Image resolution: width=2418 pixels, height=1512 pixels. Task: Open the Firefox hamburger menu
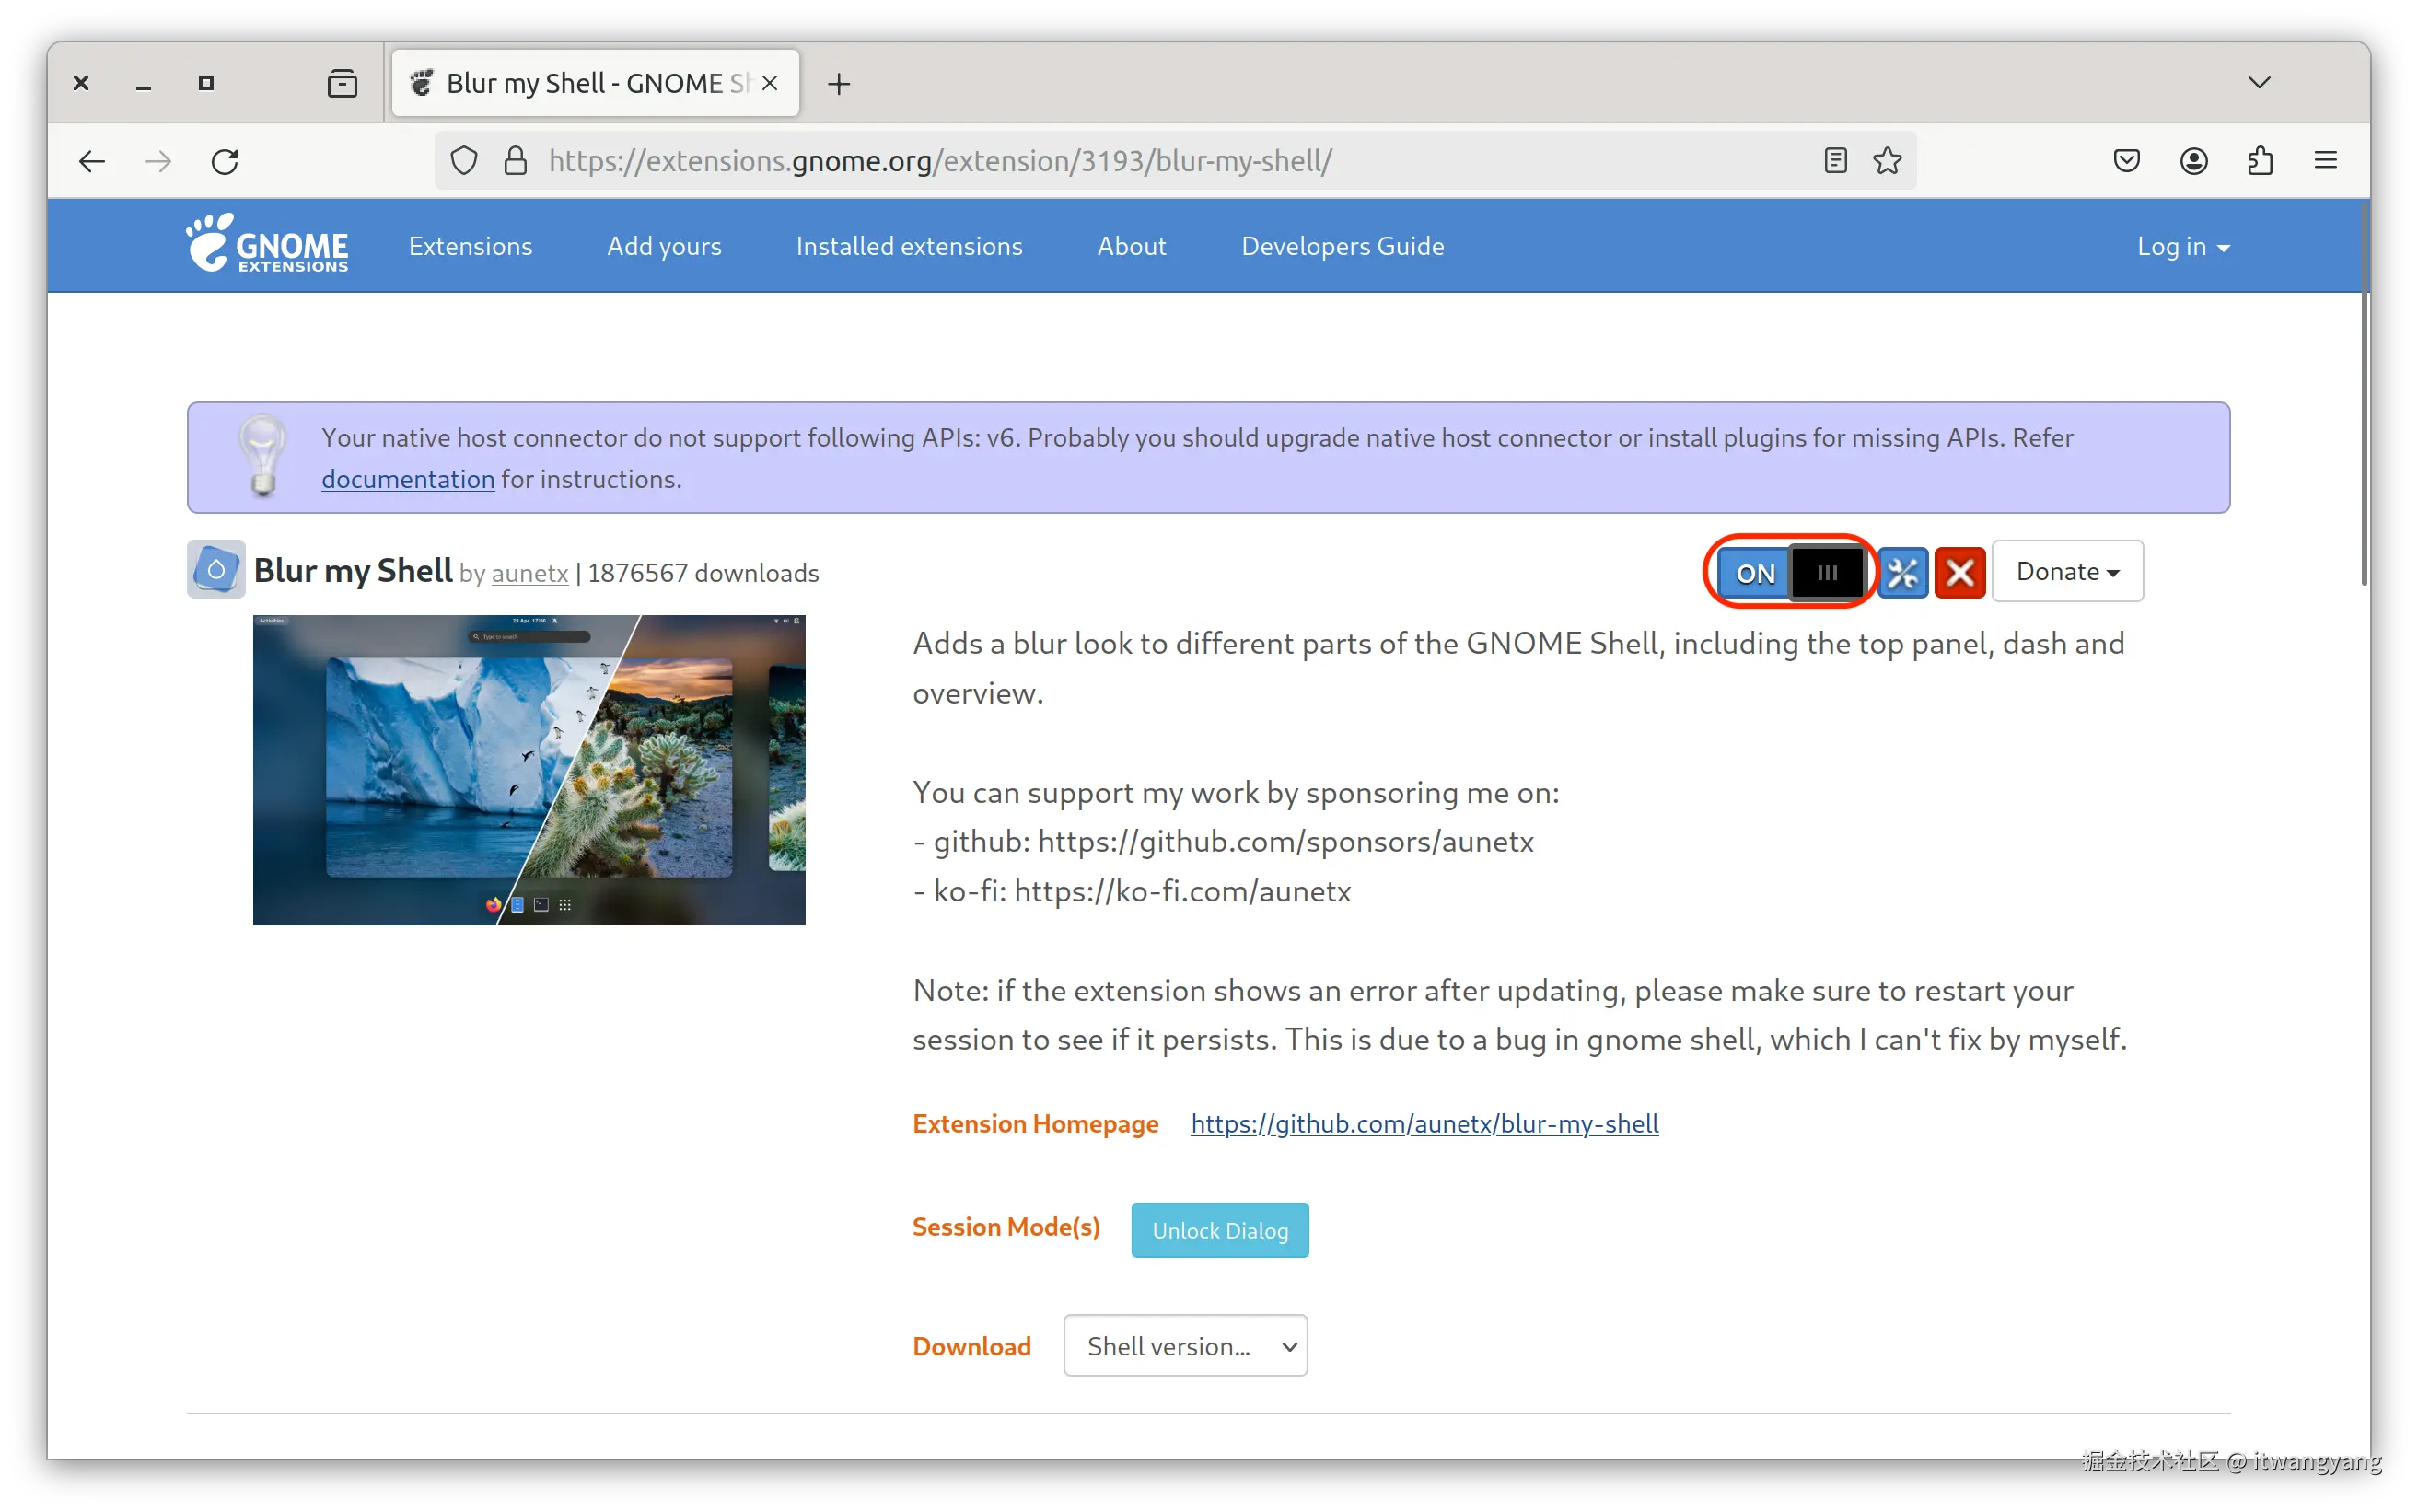click(x=2325, y=161)
